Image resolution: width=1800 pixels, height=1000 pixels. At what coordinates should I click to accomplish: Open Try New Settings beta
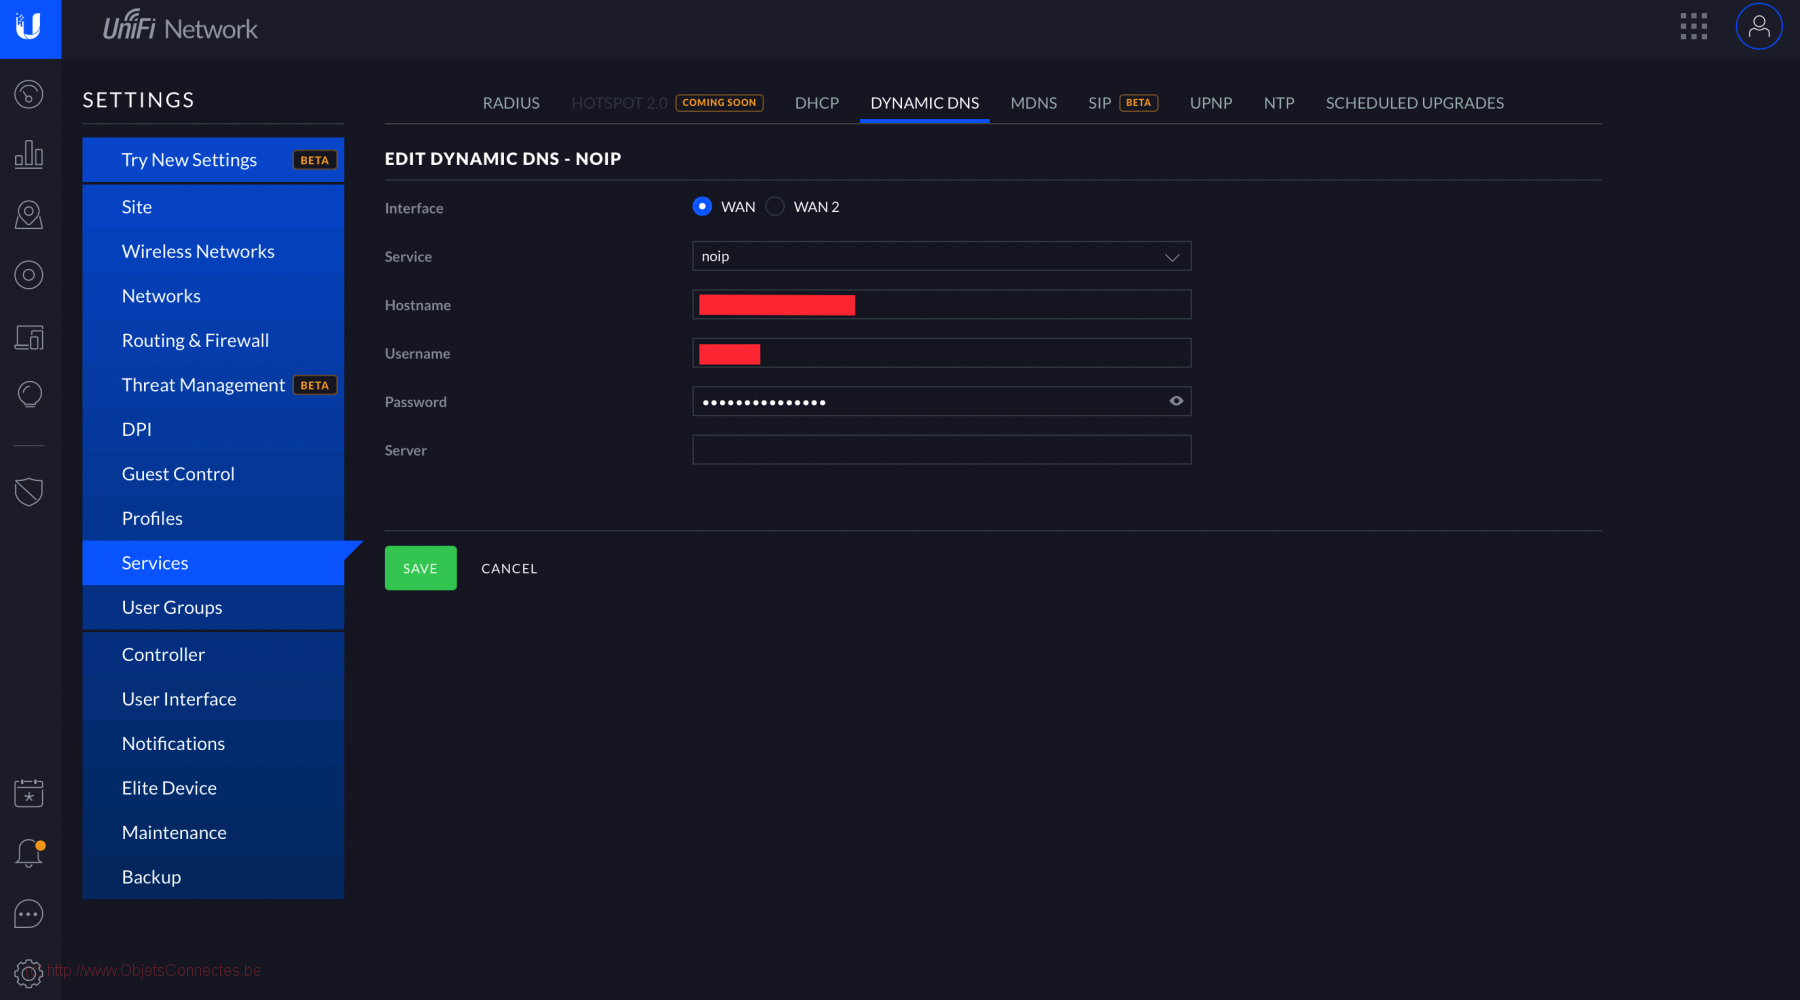(x=213, y=160)
